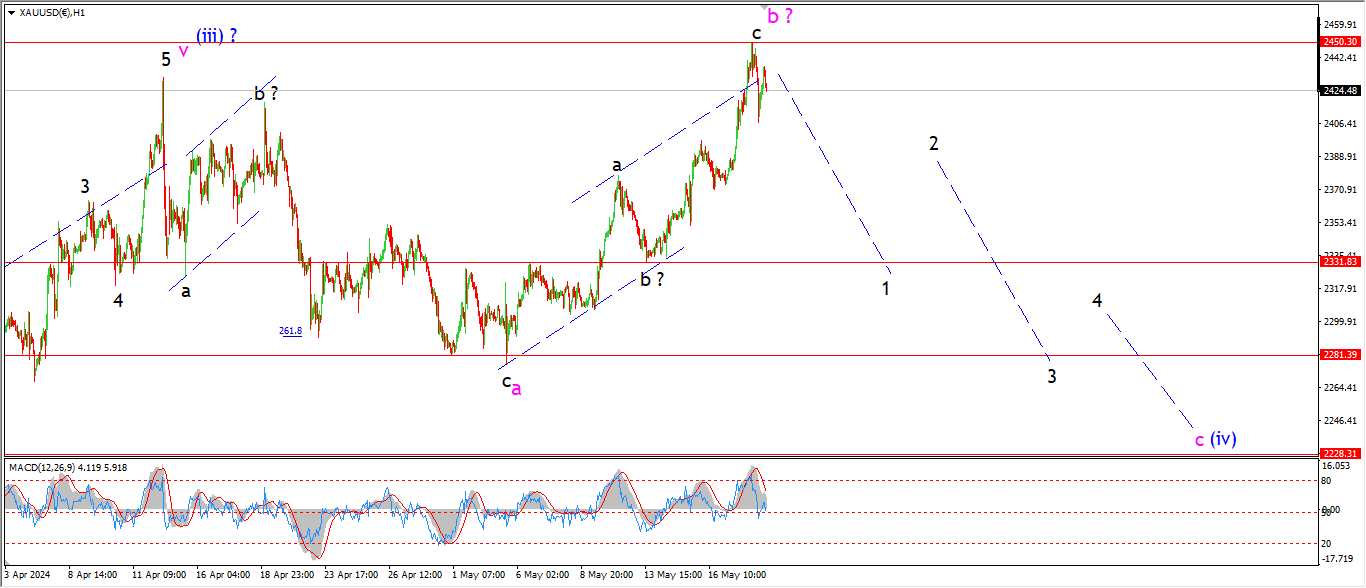Click the wave 5 label at April peak
This screenshot has height=588, width=1366.
click(166, 60)
